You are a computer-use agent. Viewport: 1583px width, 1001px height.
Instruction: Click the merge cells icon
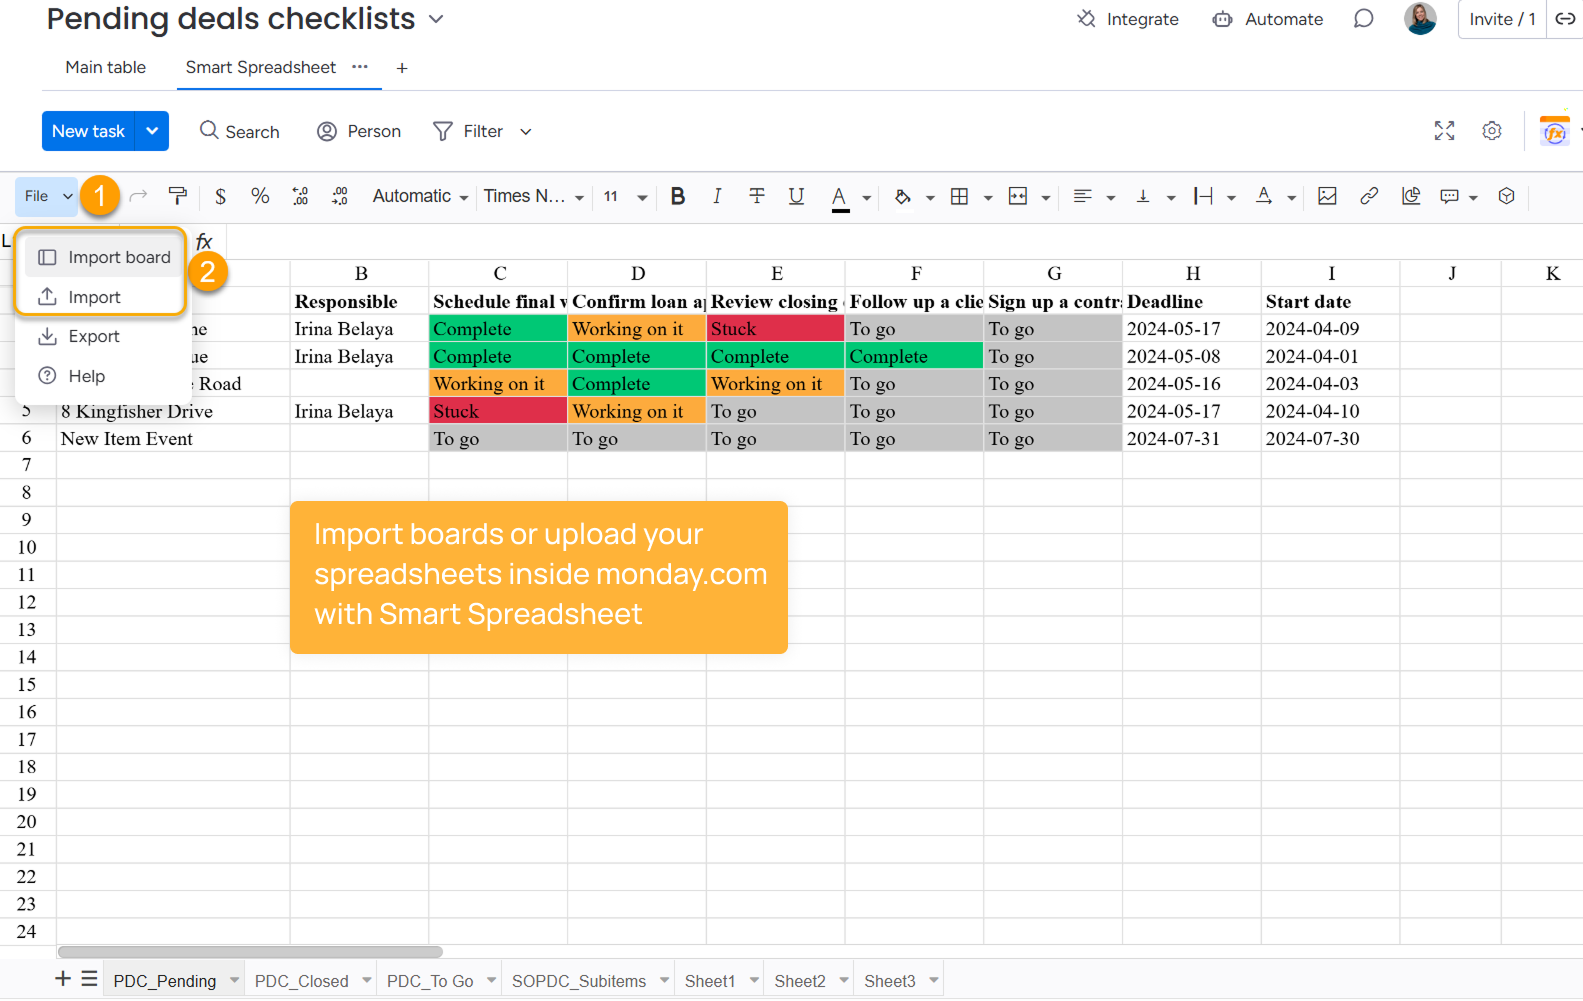[x=1018, y=196]
